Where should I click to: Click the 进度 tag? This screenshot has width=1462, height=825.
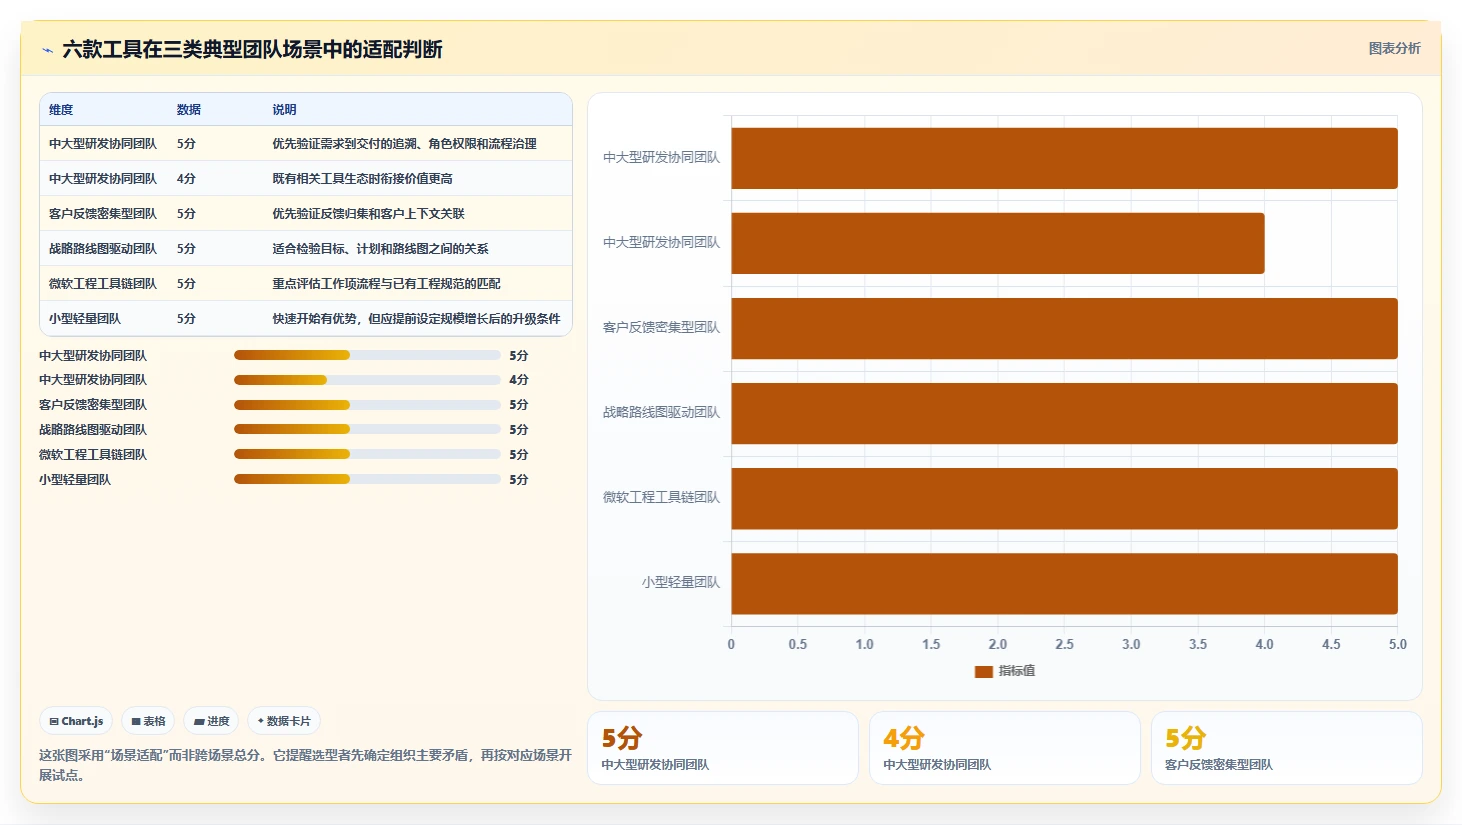[211, 721]
